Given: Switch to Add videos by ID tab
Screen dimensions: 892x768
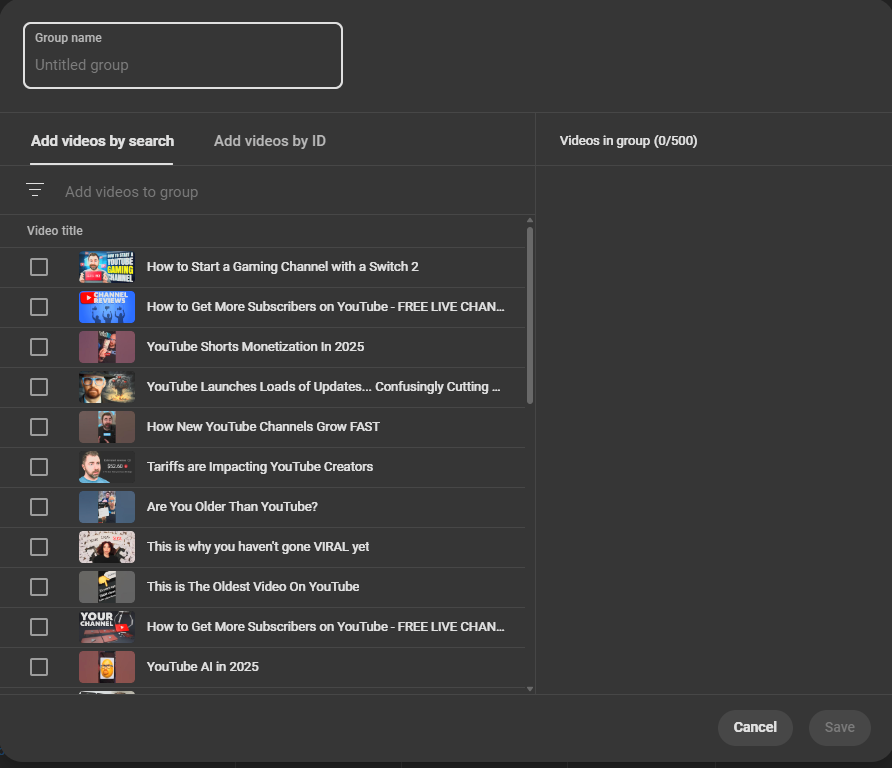Looking at the screenshot, I should click(270, 141).
